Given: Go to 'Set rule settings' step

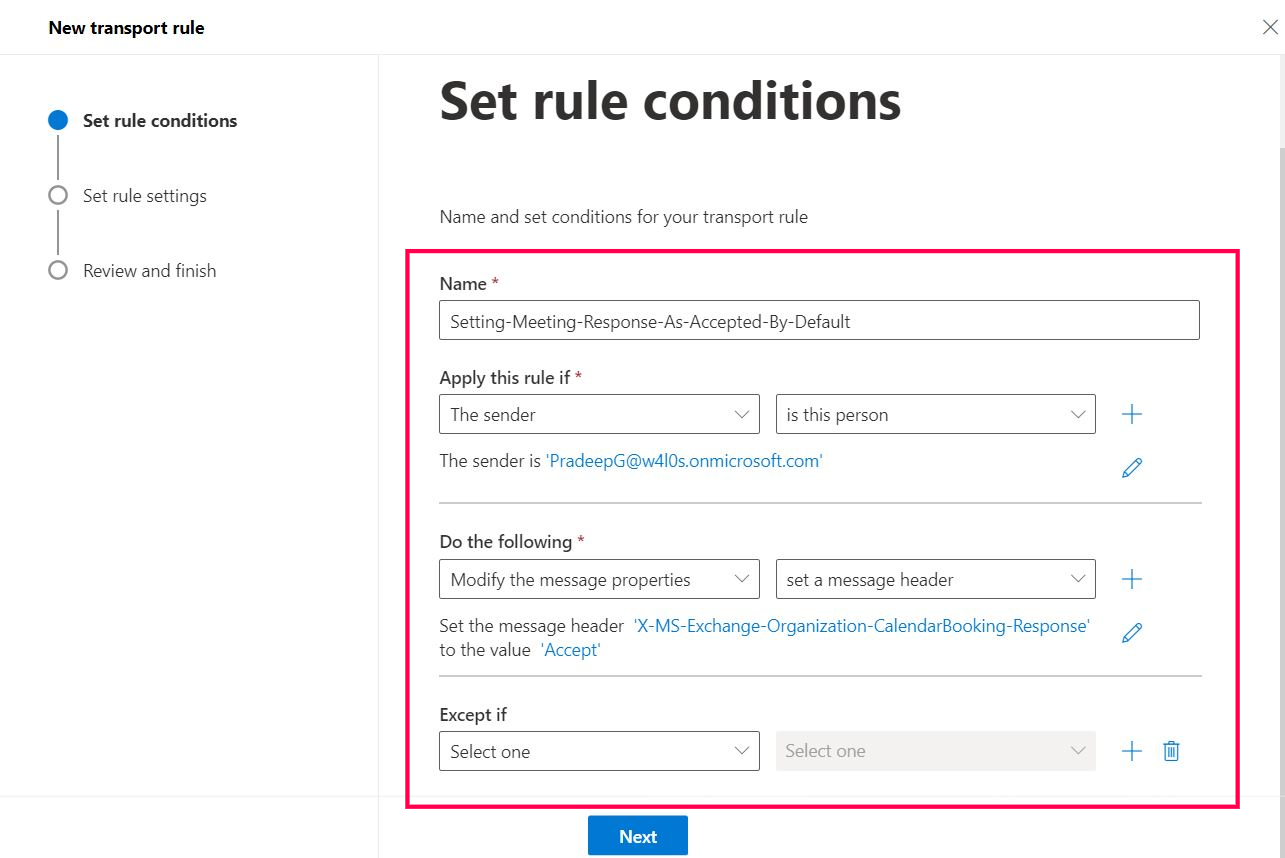Looking at the screenshot, I should 144,196.
